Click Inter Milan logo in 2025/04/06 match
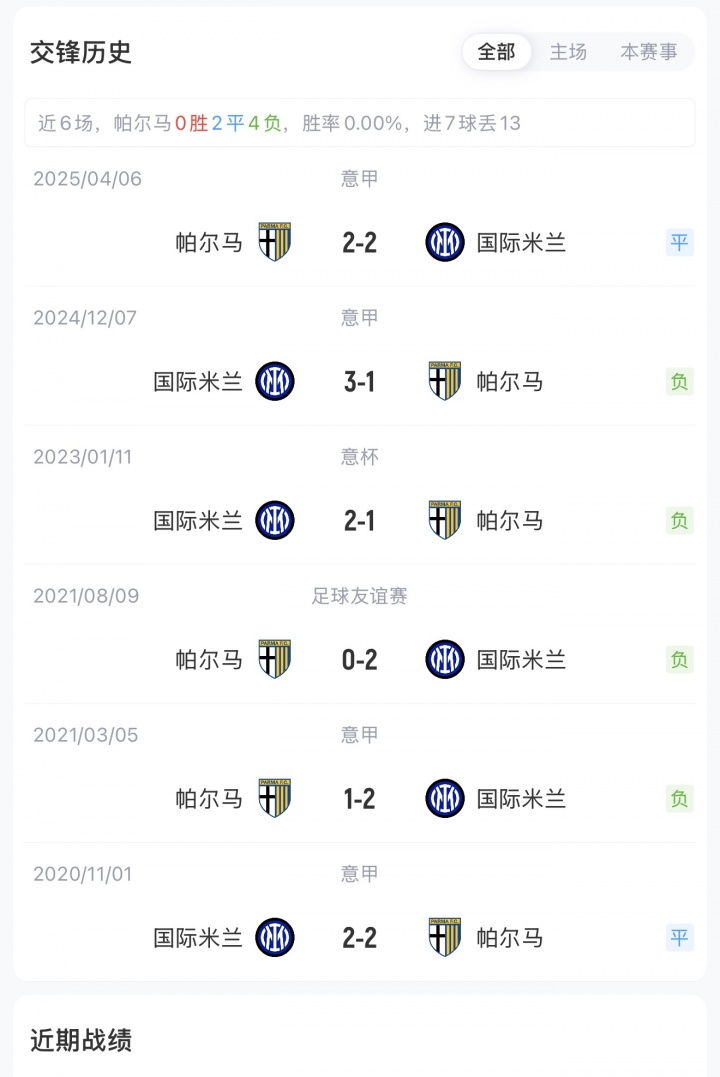This screenshot has height=1077, width=720. point(445,242)
